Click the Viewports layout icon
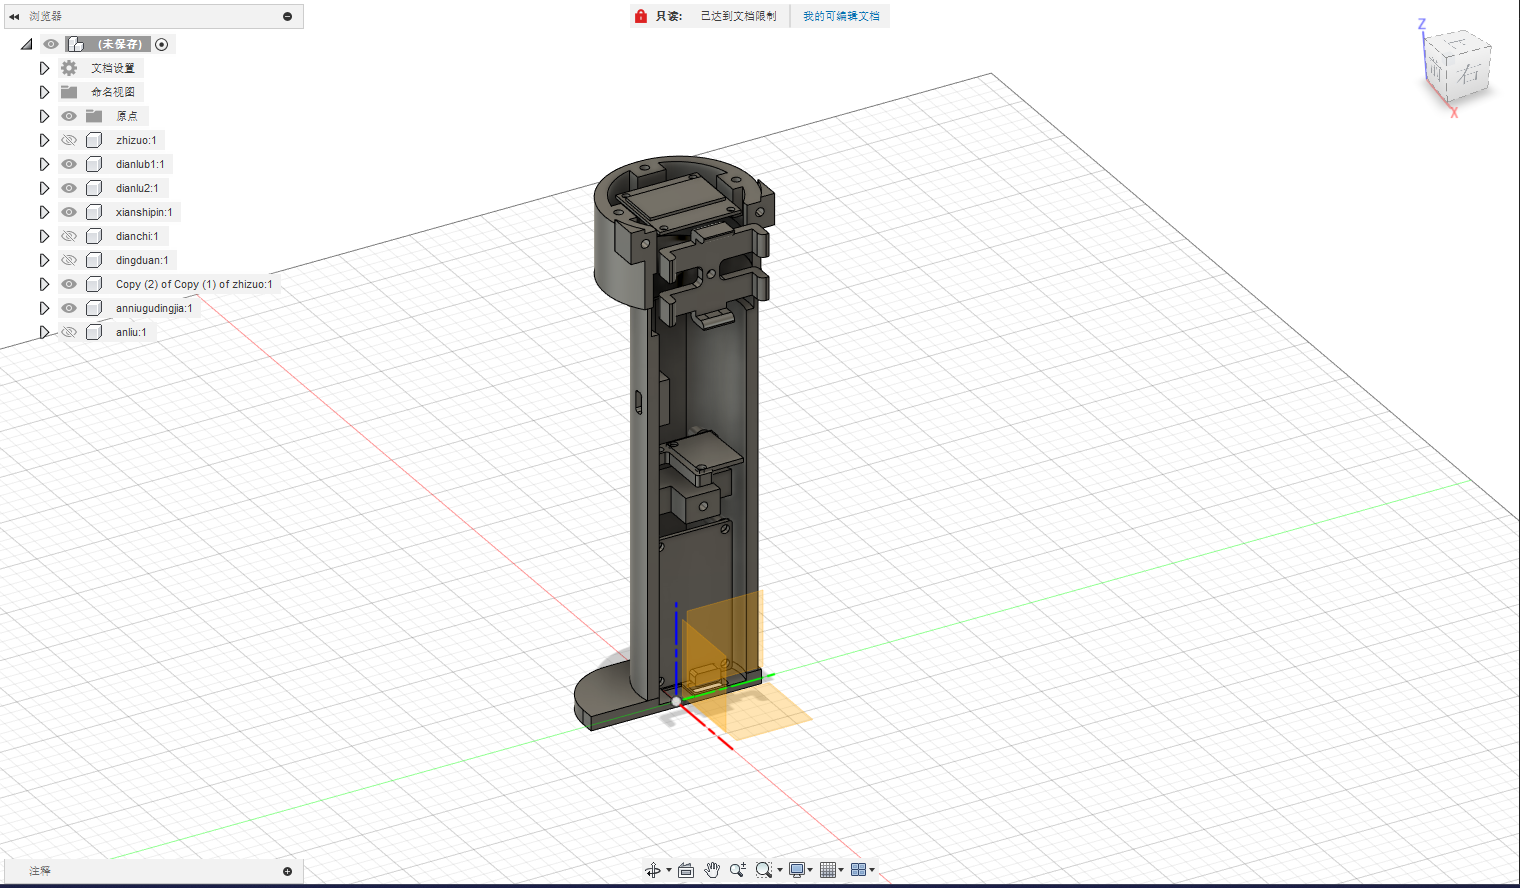Viewport: 1520px width, 888px height. tap(858, 870)
